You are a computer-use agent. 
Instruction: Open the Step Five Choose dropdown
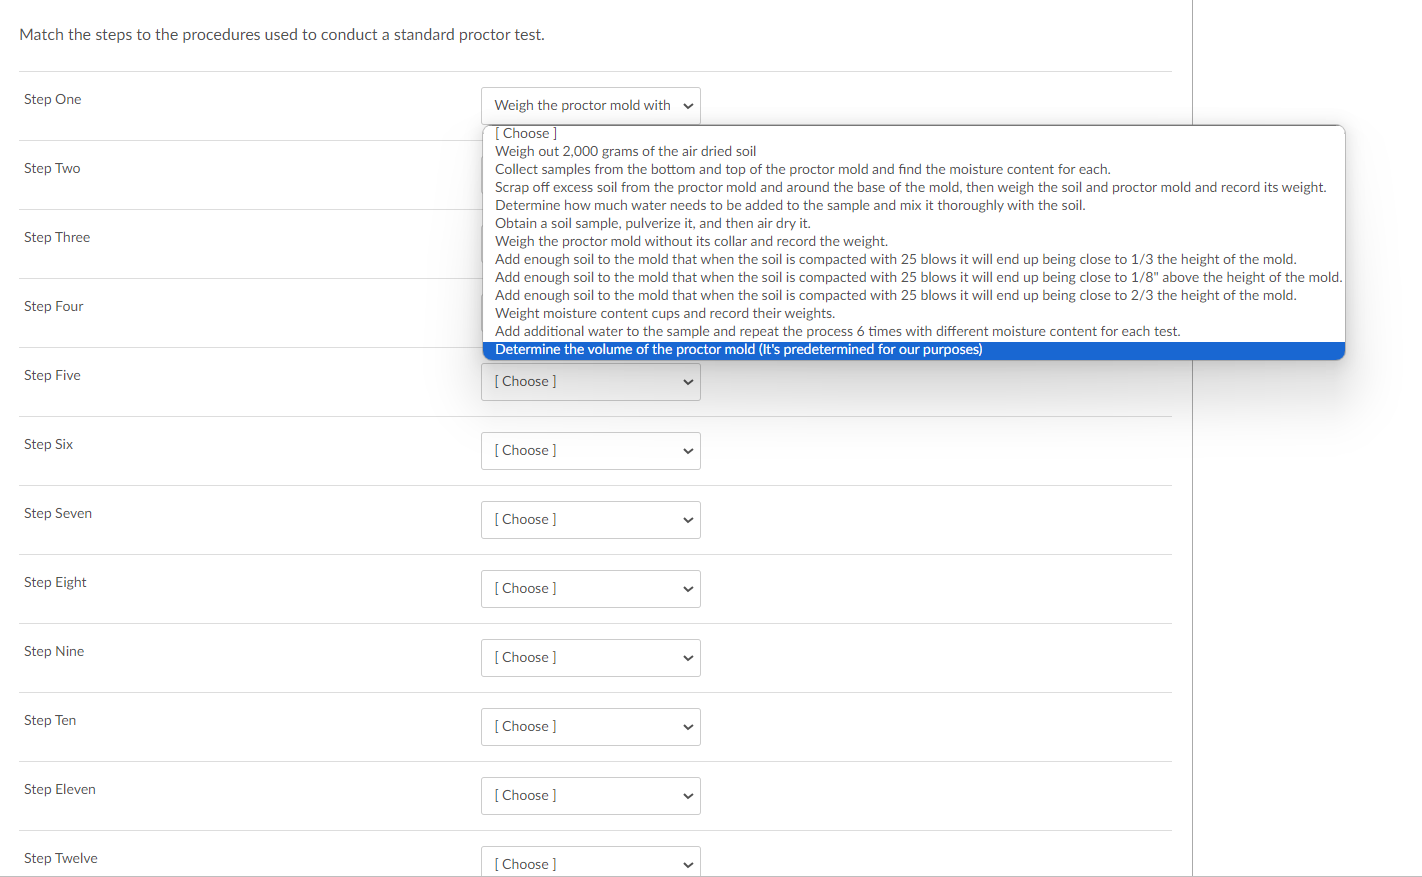coord(590,381)
